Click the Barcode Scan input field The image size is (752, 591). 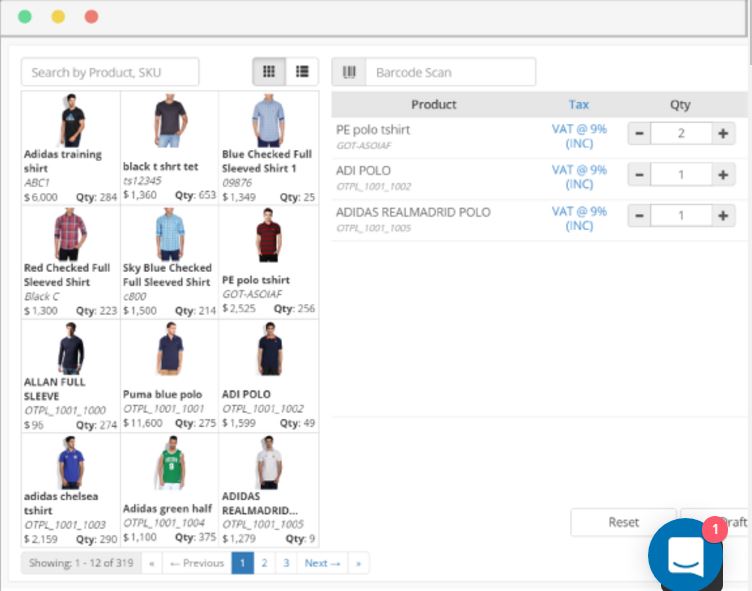coord(450,72)
